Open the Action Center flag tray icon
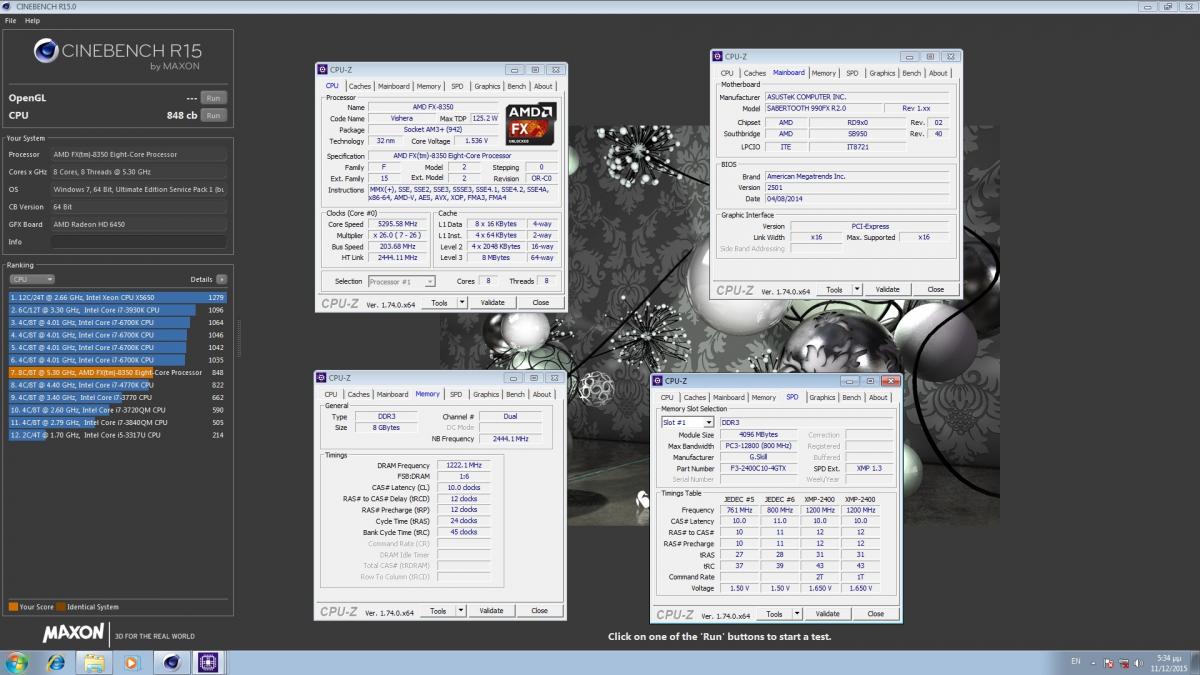Viewport: 1200px width, 675px height. pyautogui.click(x=1109, y=662)
